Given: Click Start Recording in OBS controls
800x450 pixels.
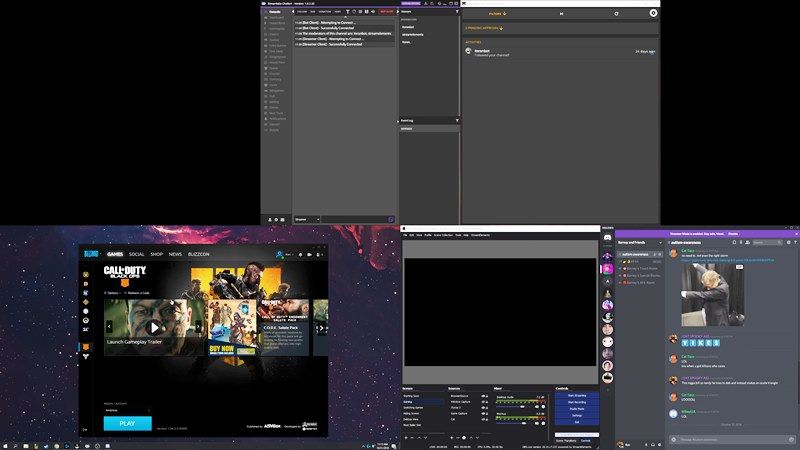Looking at the screenshot, I should [x=577, y=402].
